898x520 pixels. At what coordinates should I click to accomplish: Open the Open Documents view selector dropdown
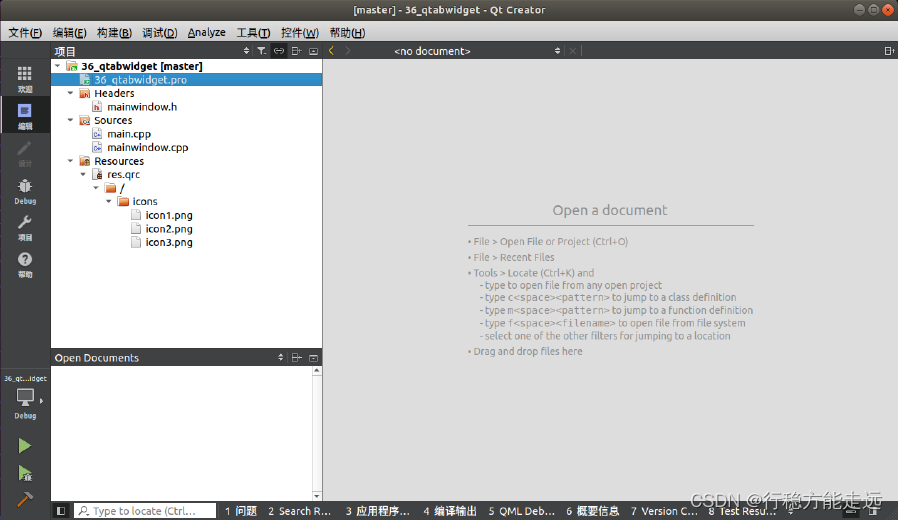coord(280,358)
